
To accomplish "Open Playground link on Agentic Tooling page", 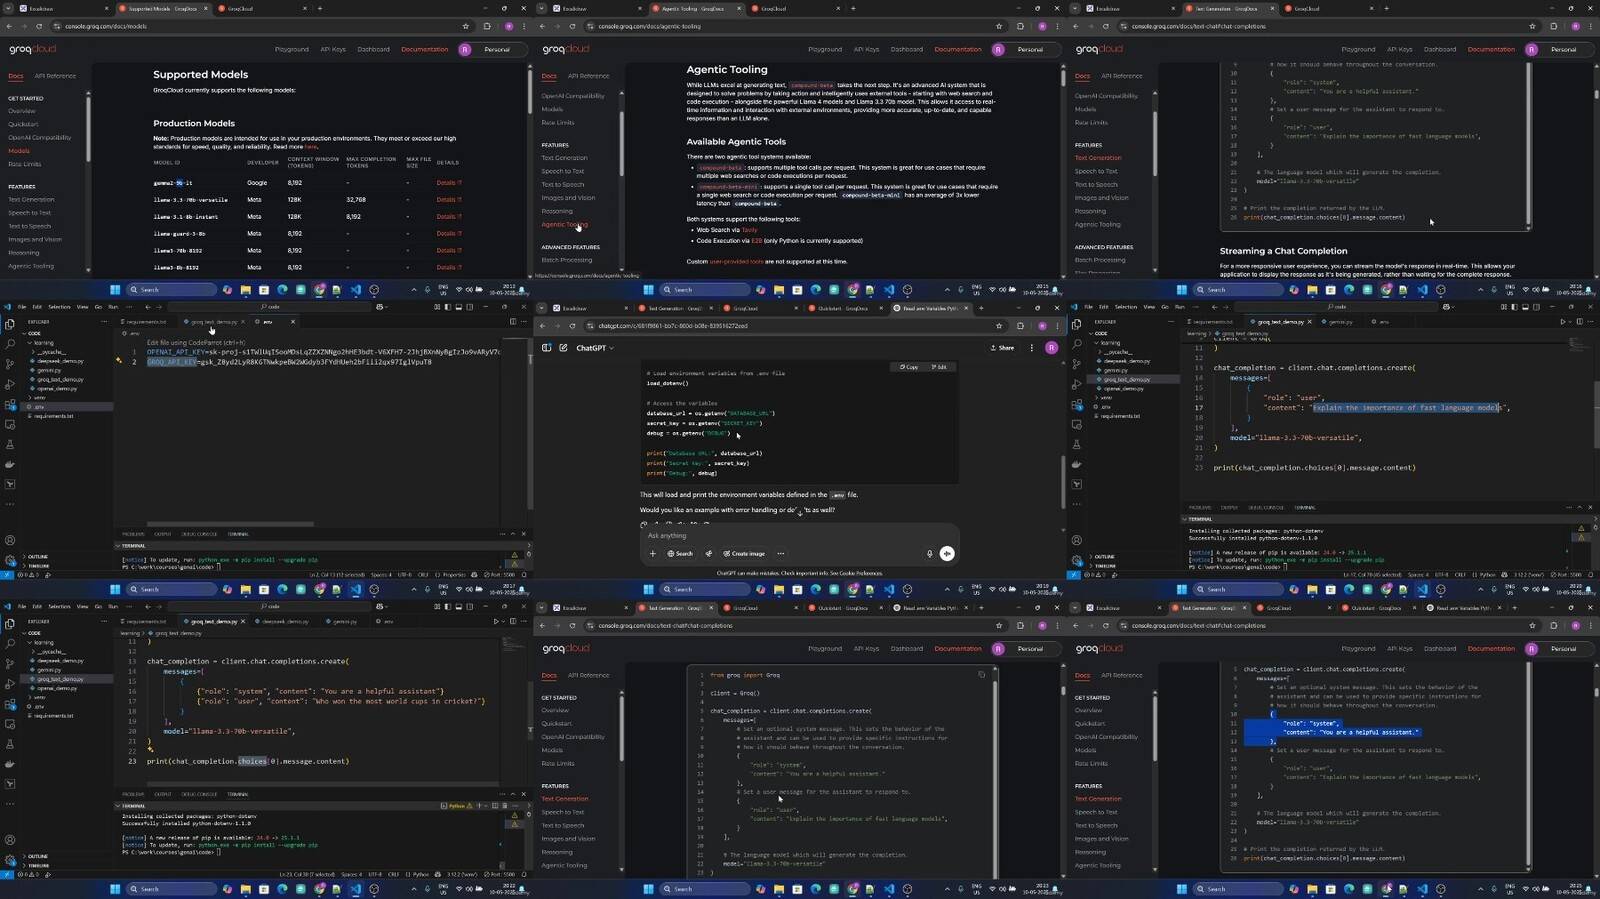I will 825,49.
